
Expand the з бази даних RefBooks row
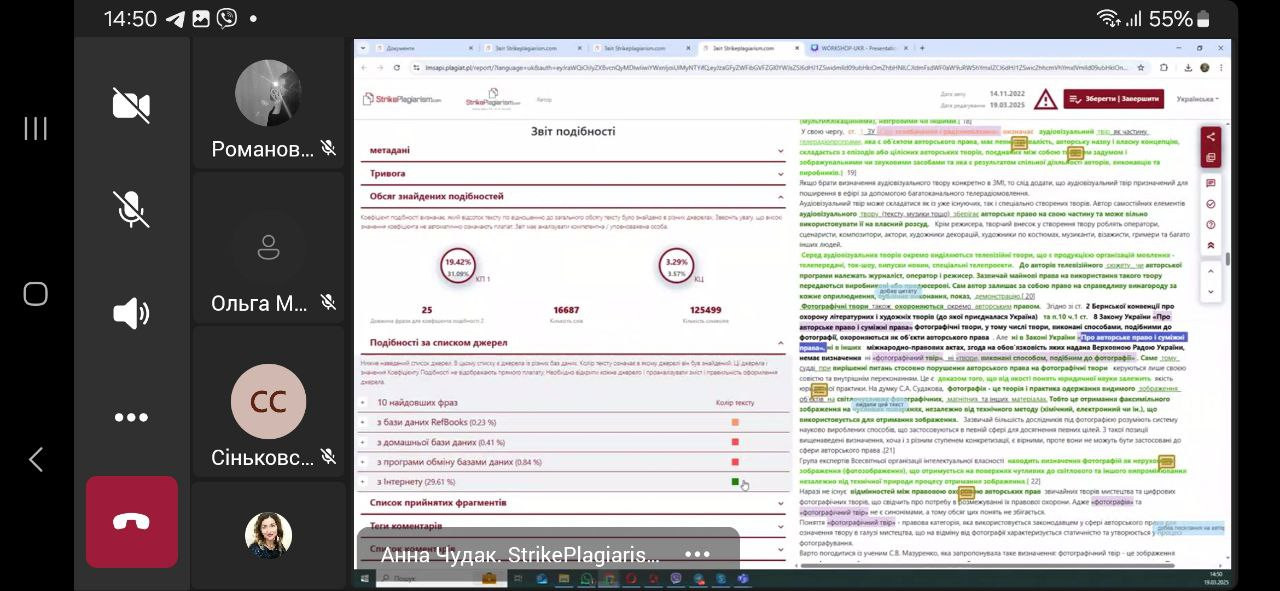(363, 422)
